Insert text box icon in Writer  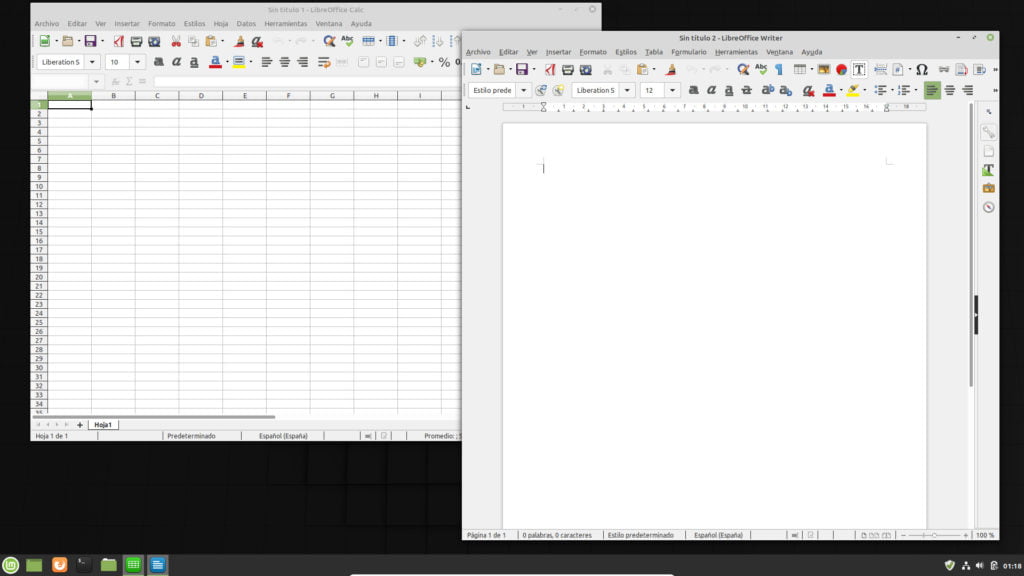pos(859,70)
